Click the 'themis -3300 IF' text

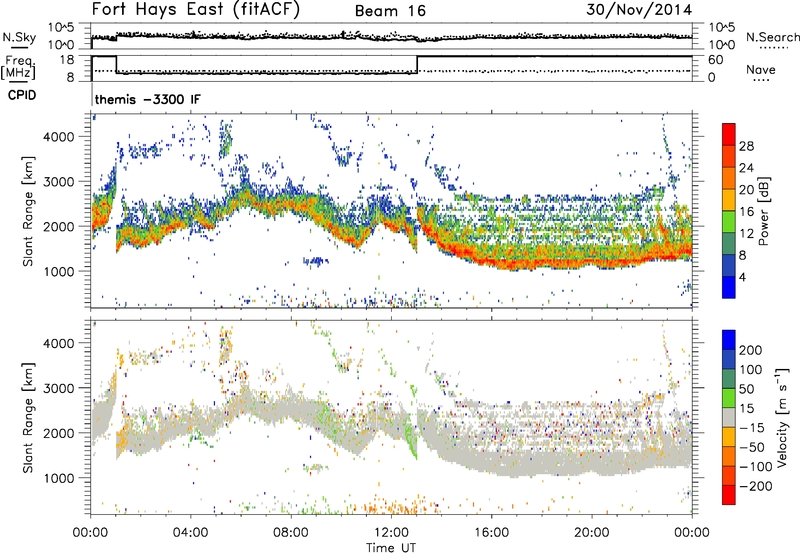[147, 99]
